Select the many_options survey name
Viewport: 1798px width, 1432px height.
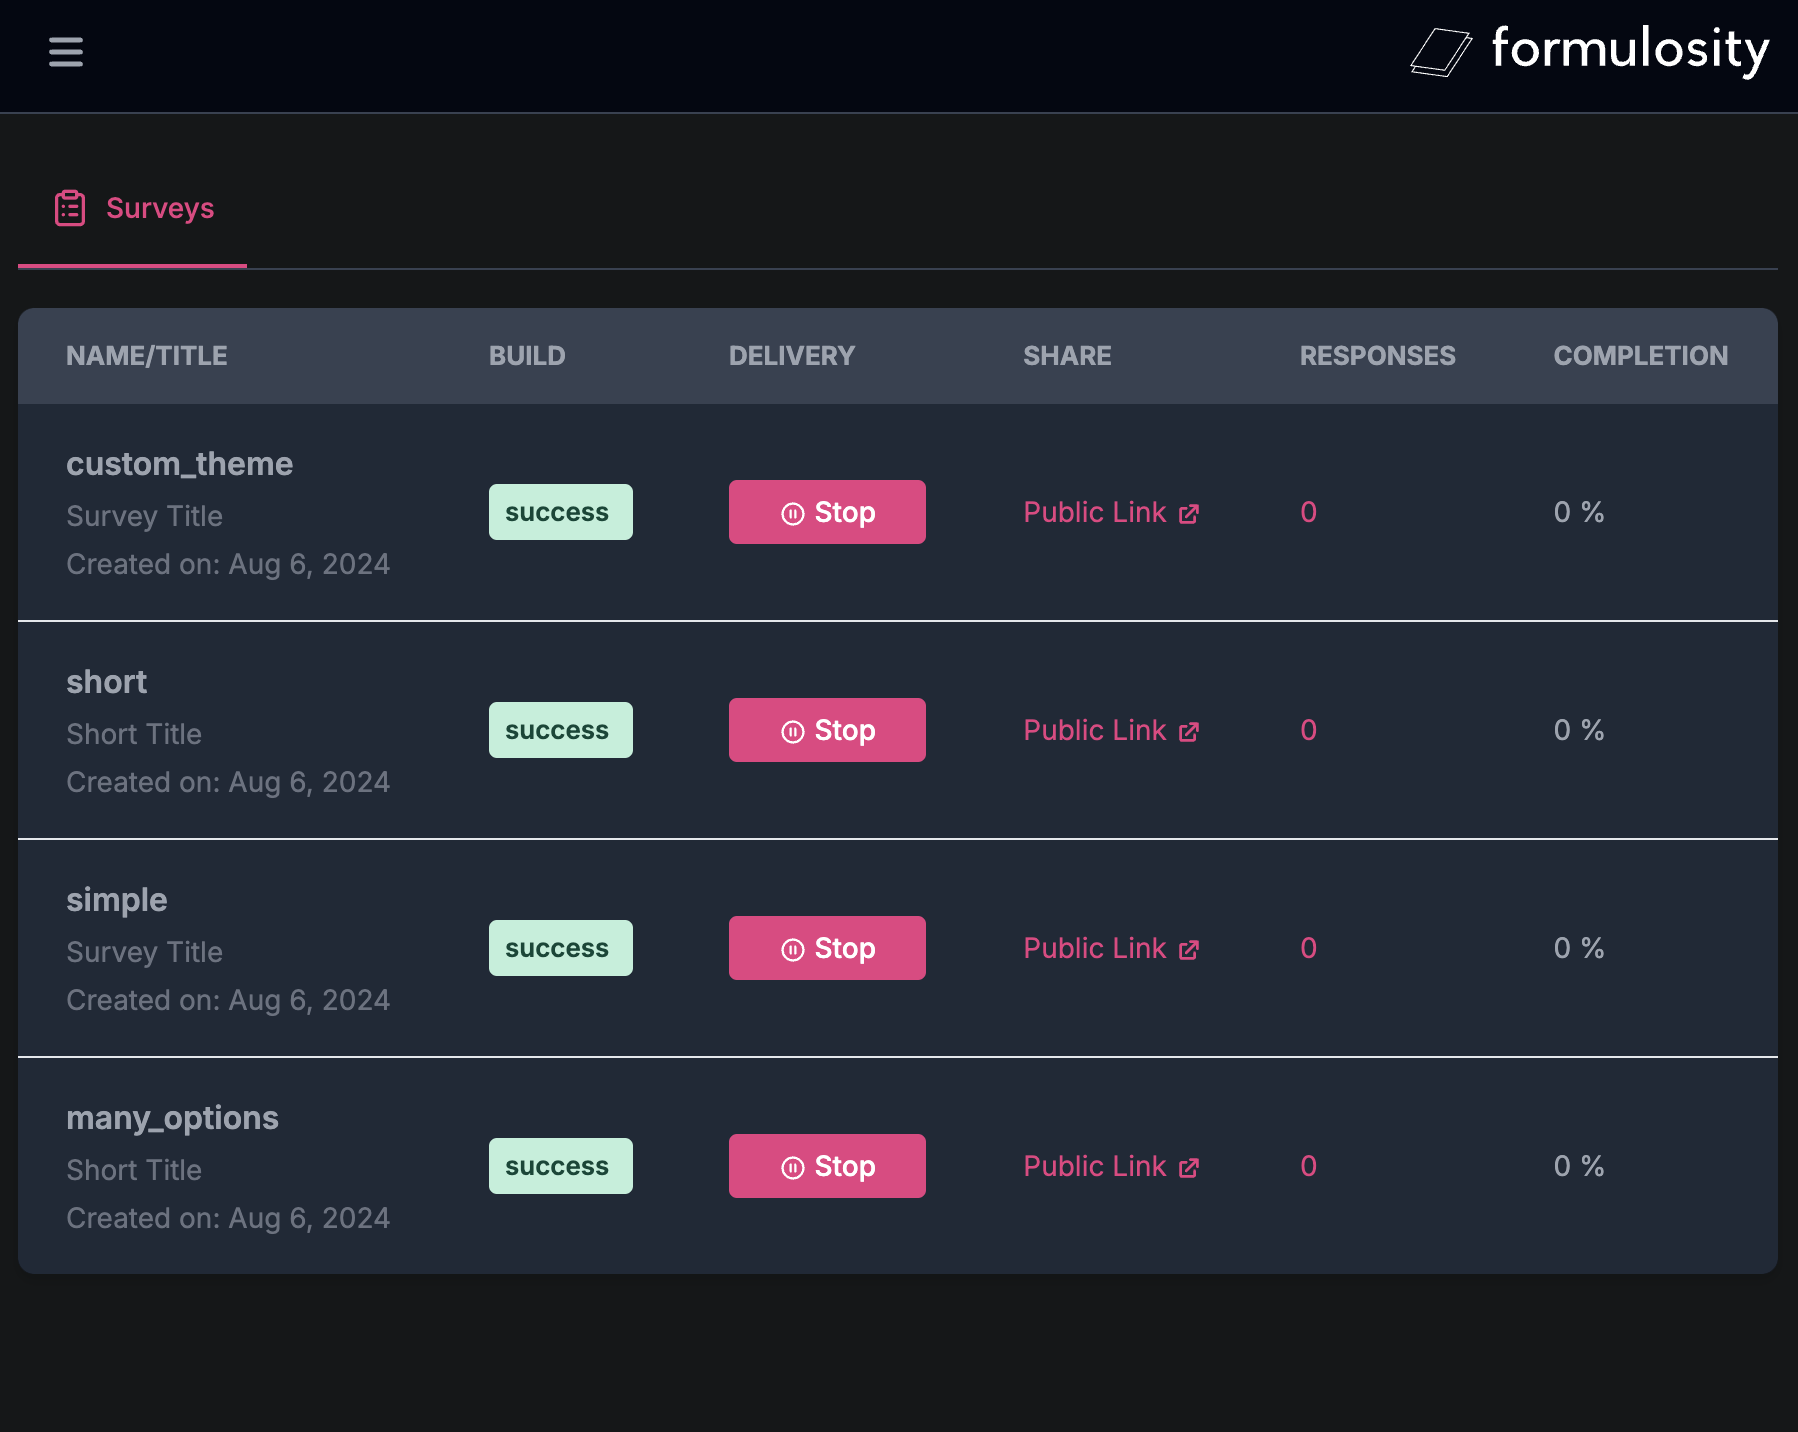pos(172,1118)
